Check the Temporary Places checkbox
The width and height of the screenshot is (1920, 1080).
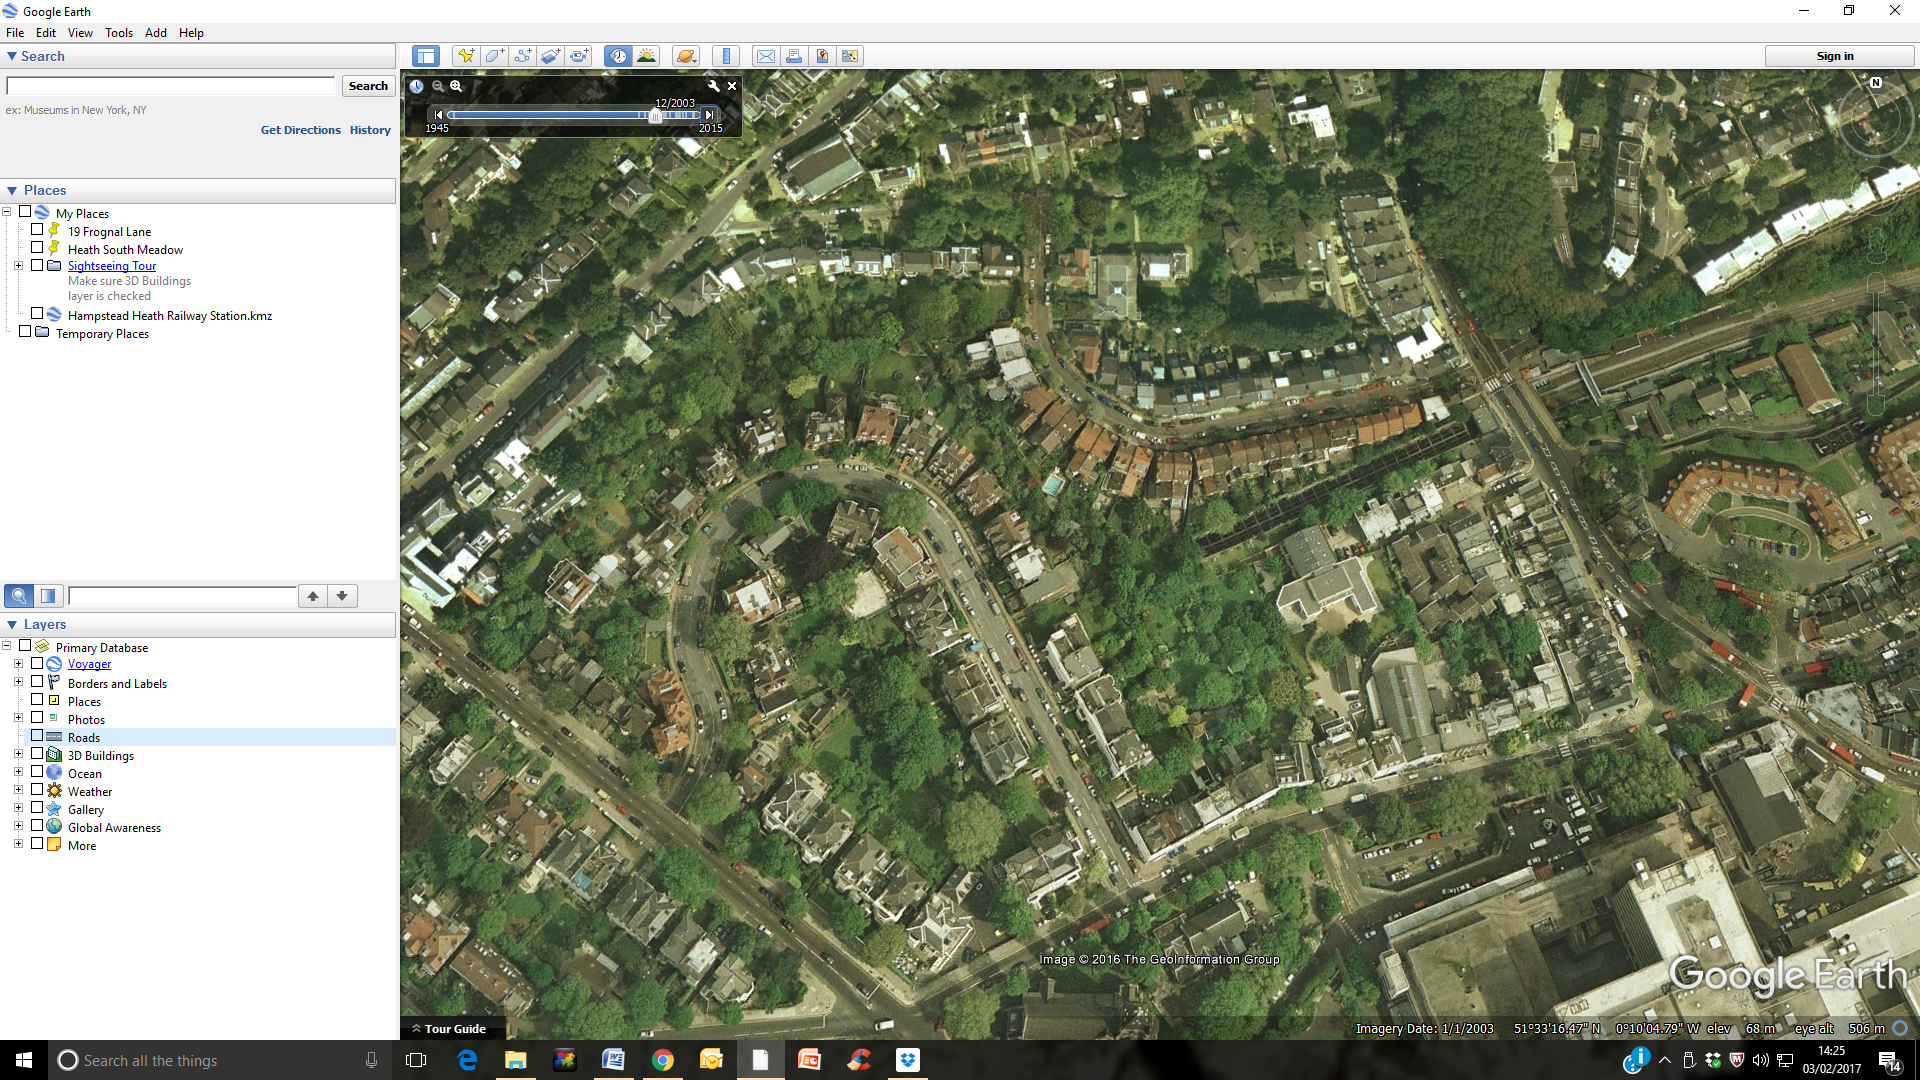pyautogui.click(x=25, y=332)
